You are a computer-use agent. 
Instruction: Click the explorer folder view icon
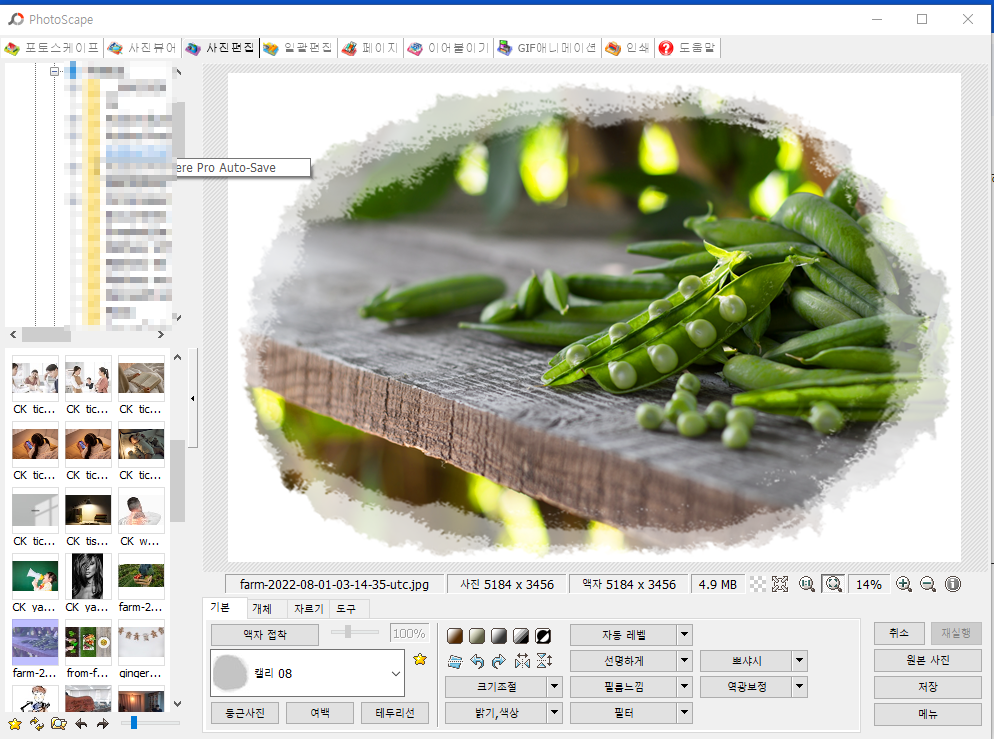pos(59,724)
